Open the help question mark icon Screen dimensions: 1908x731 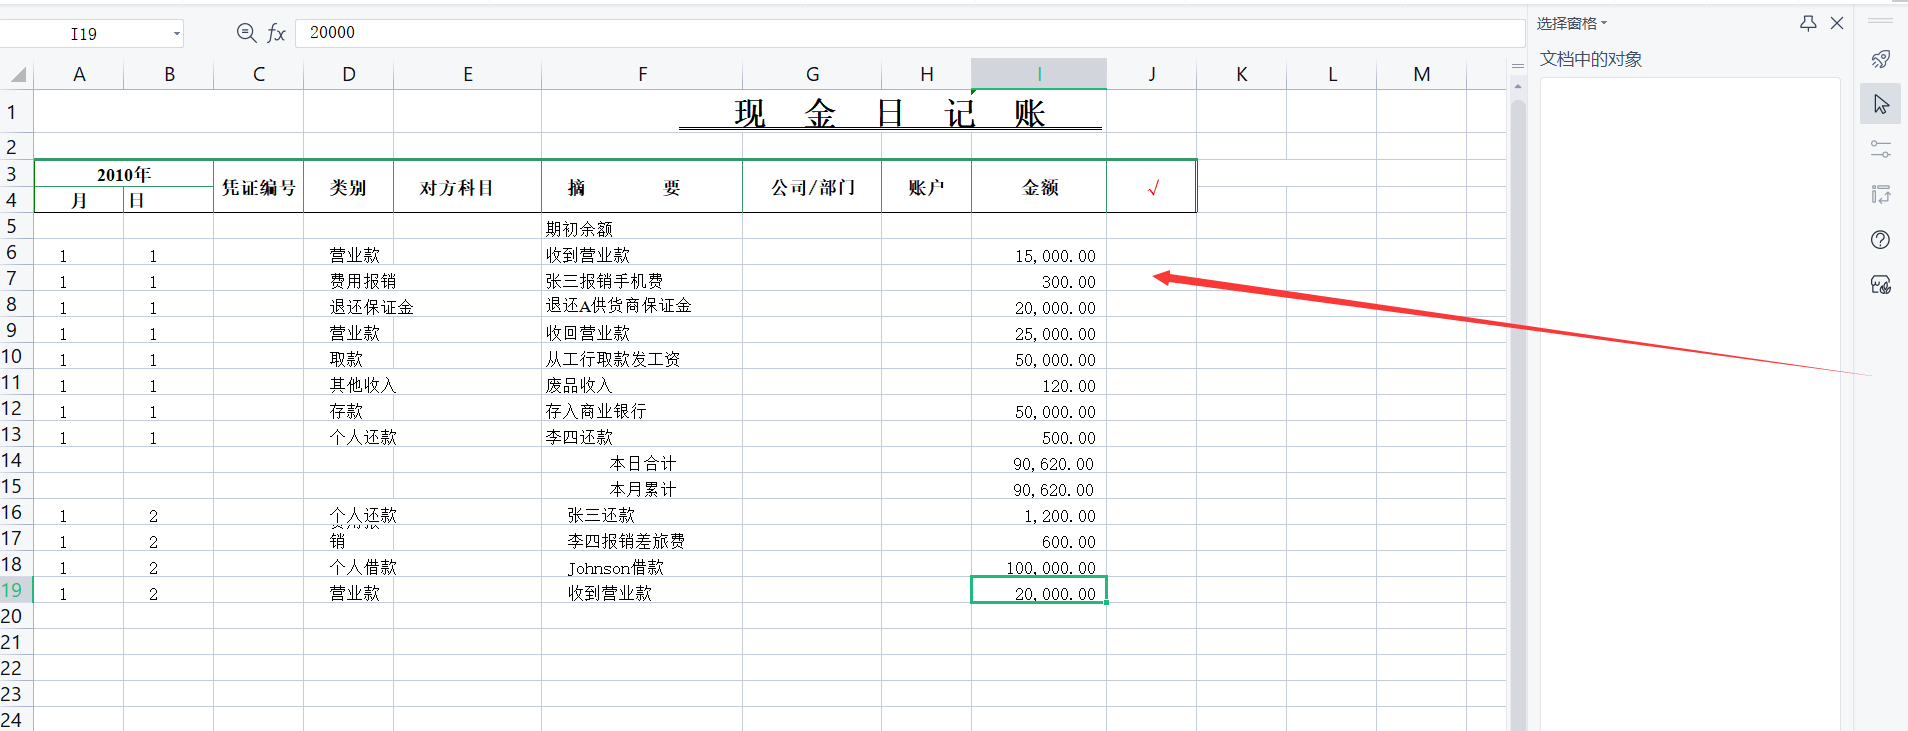1880,240
